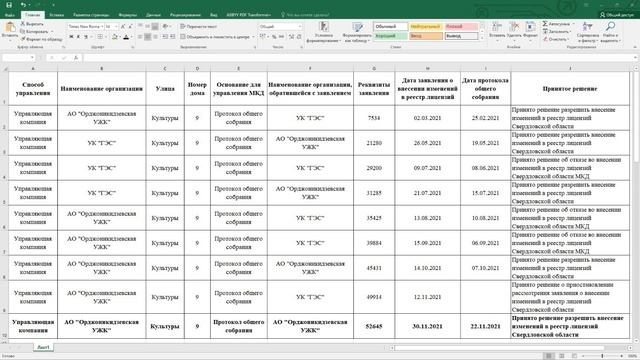Viewport: 640px width, 360px height.
Task: Increase font size with large A
Action: [x=123, y=27]
